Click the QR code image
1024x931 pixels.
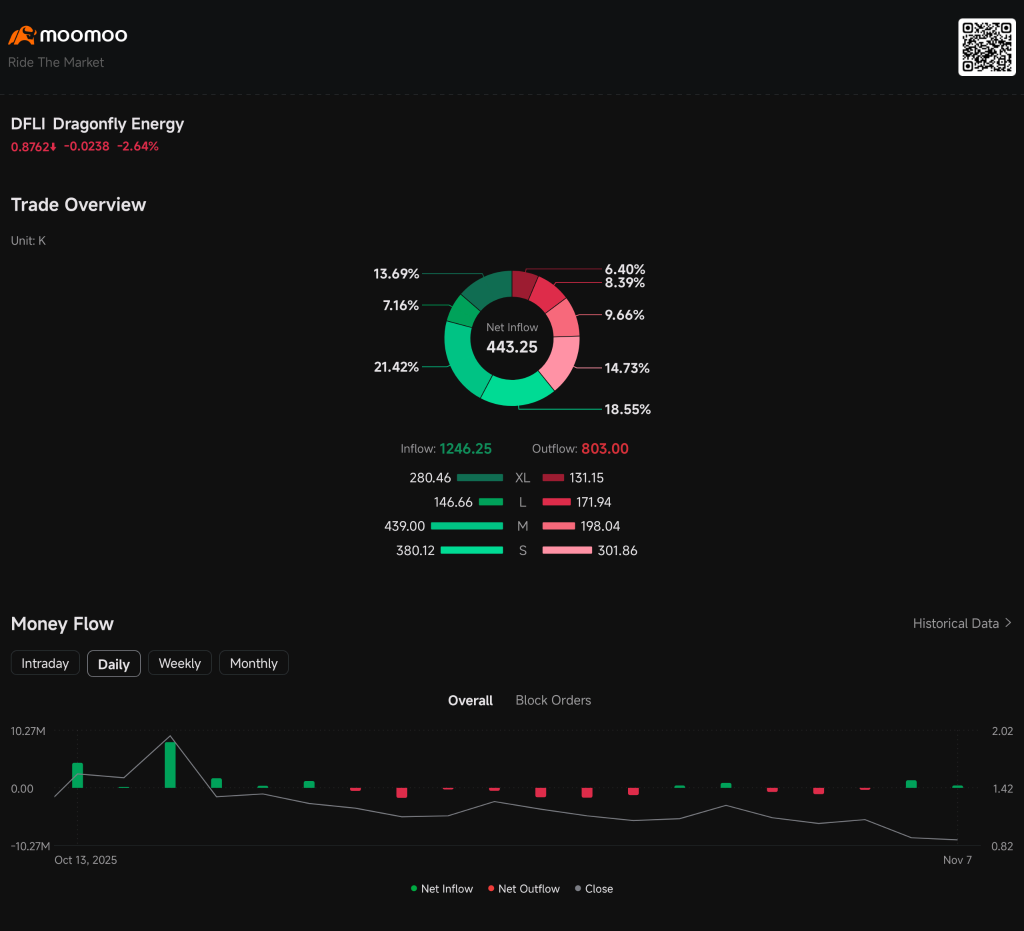point(986,47)
